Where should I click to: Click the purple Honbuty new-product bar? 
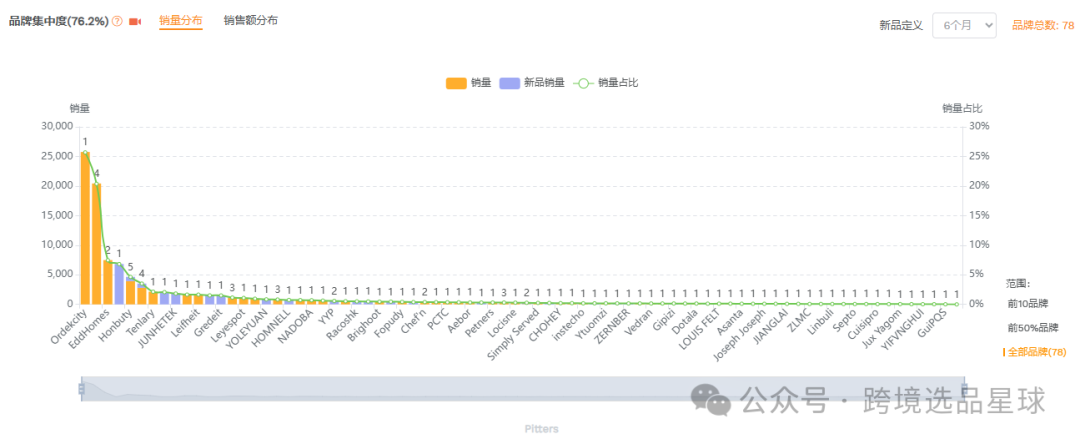tap(119, 283)
